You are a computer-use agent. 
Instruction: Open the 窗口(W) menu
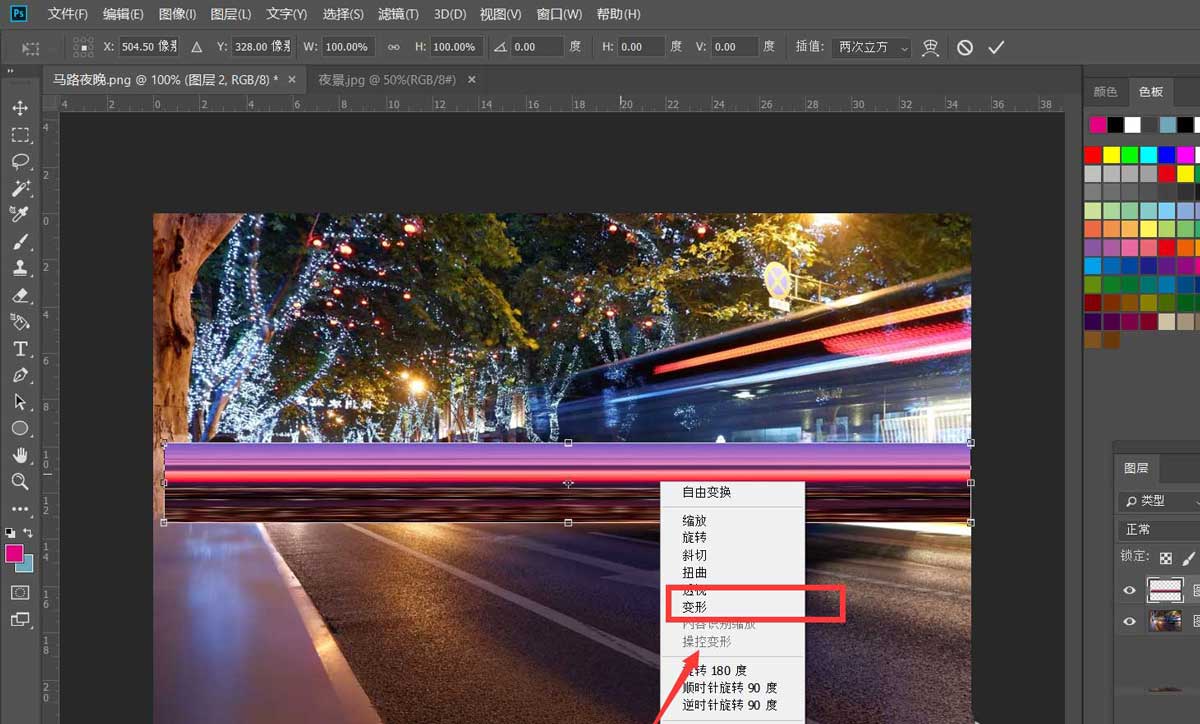pyautogui.click(x=559, y=14)
